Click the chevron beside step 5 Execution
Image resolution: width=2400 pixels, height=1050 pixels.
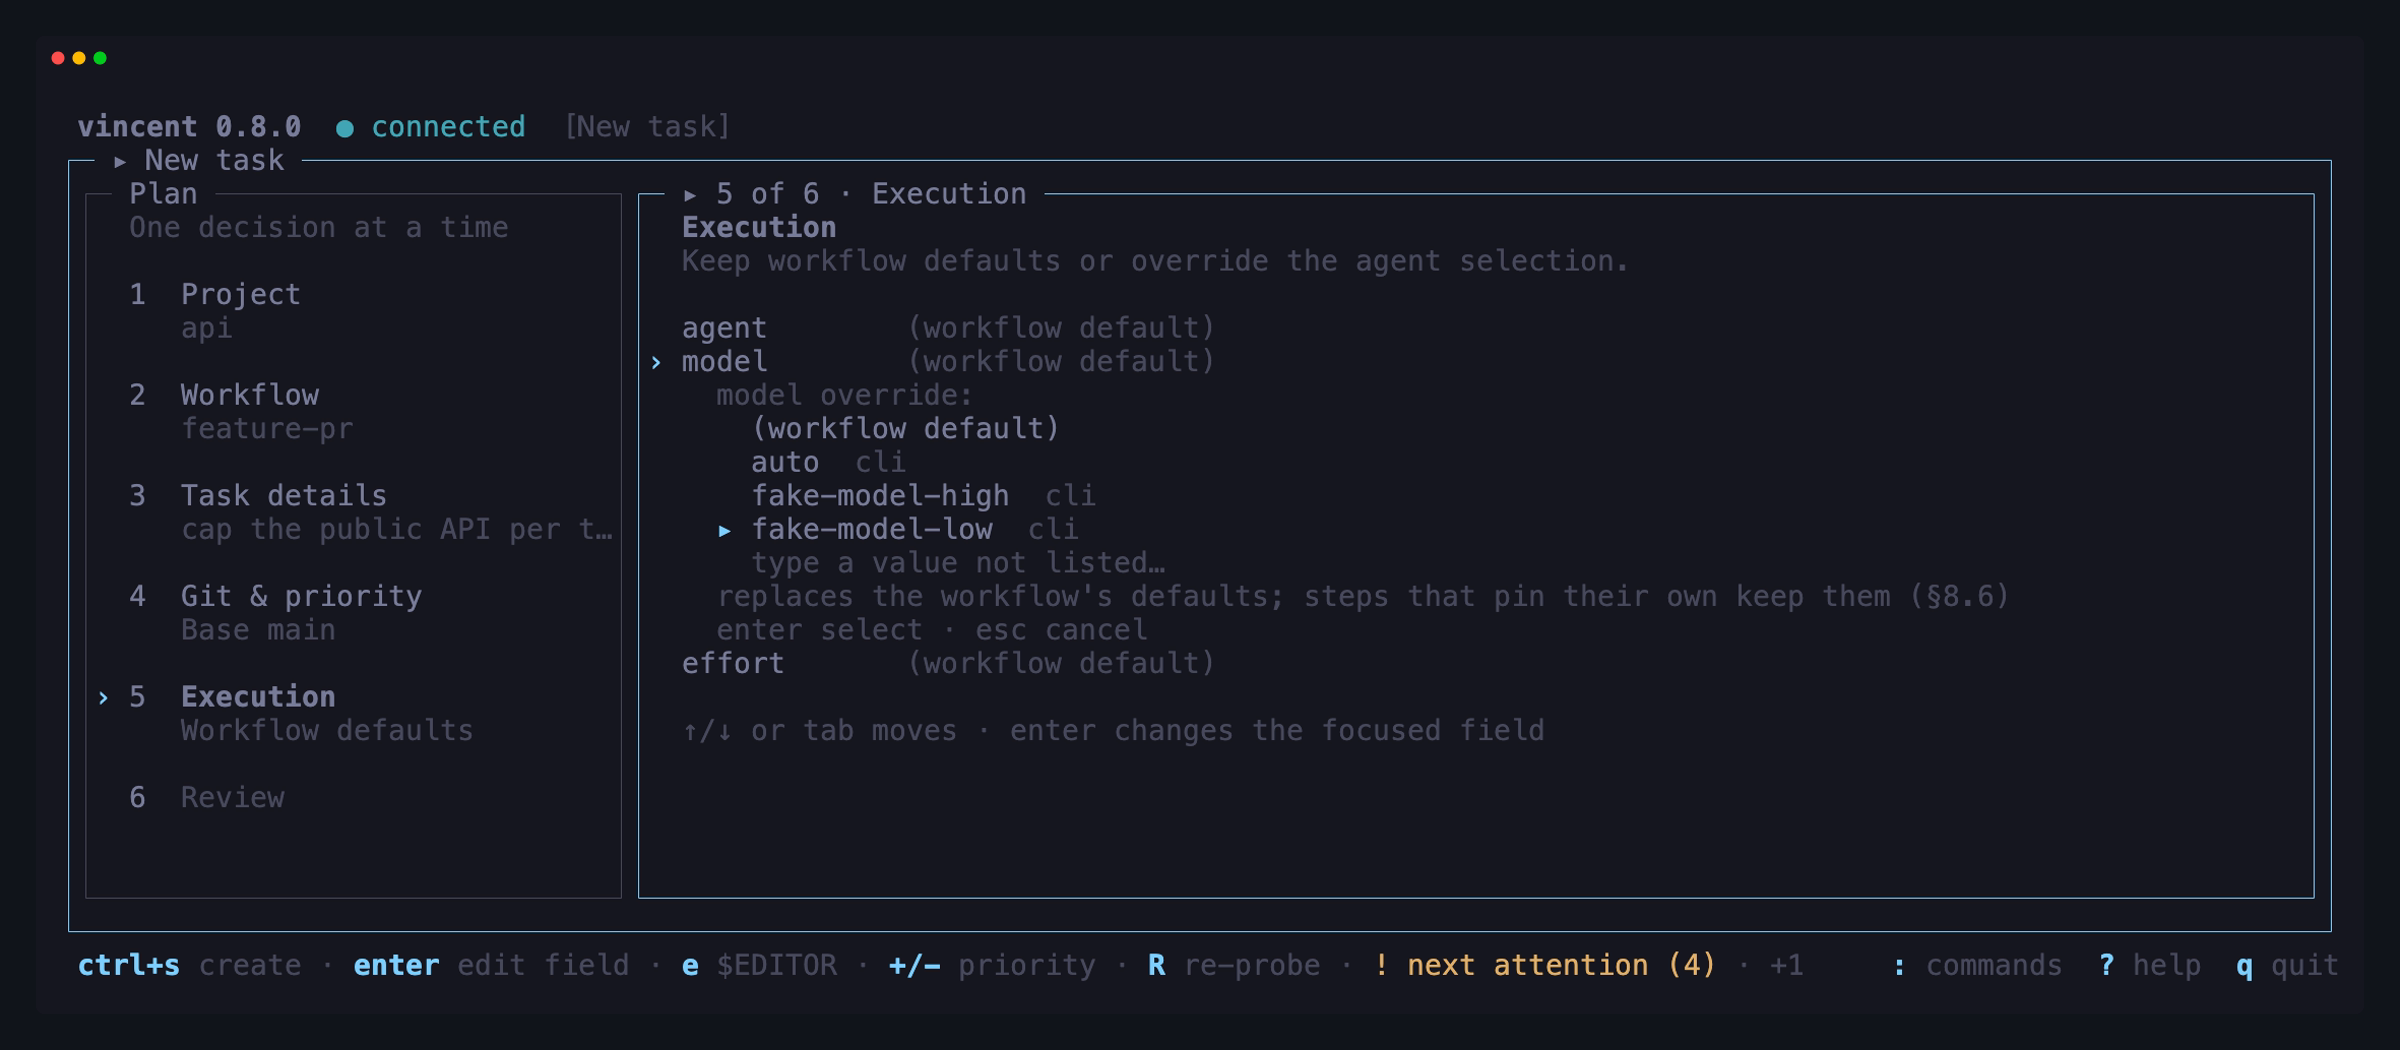pyautogui.click(x=103, y=697)
